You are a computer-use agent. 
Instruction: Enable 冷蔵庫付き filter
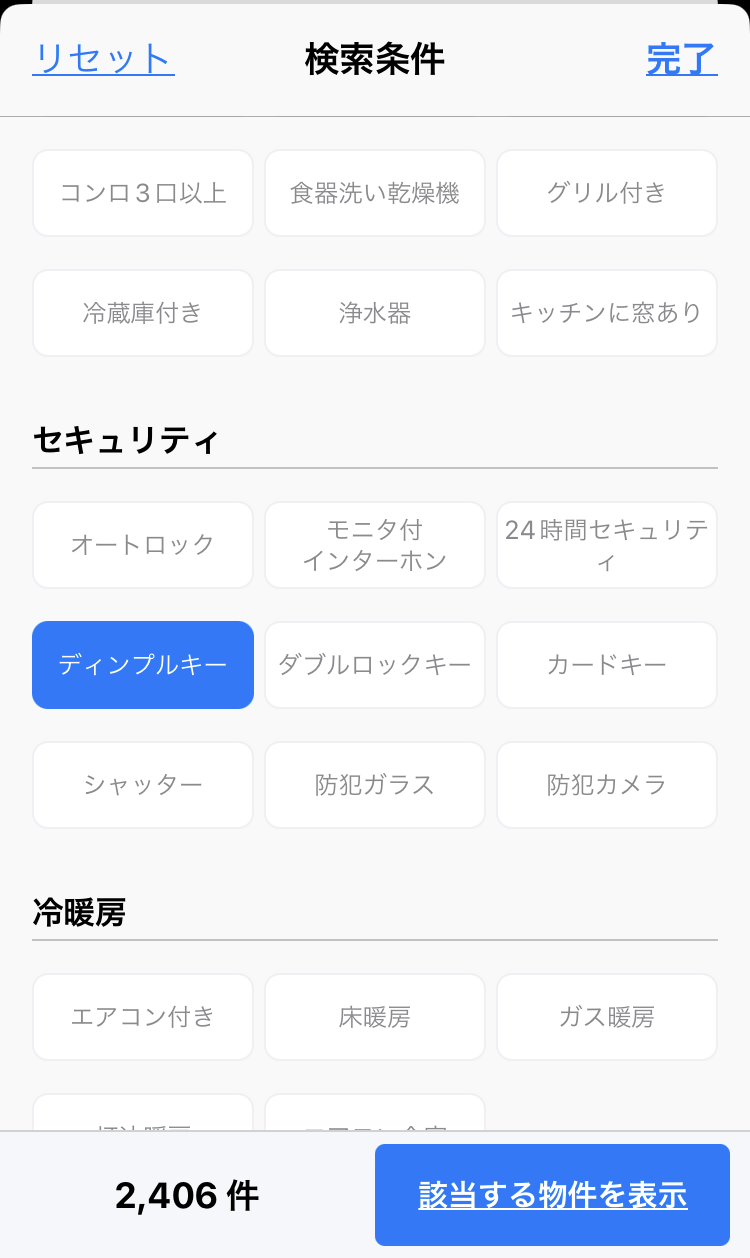(143, 313)
